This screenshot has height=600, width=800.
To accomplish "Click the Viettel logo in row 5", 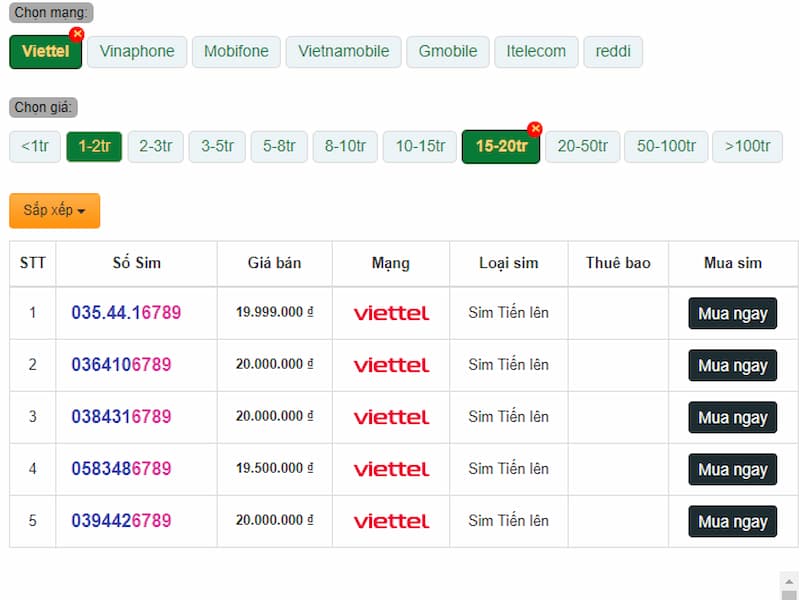I will point(391,521).
